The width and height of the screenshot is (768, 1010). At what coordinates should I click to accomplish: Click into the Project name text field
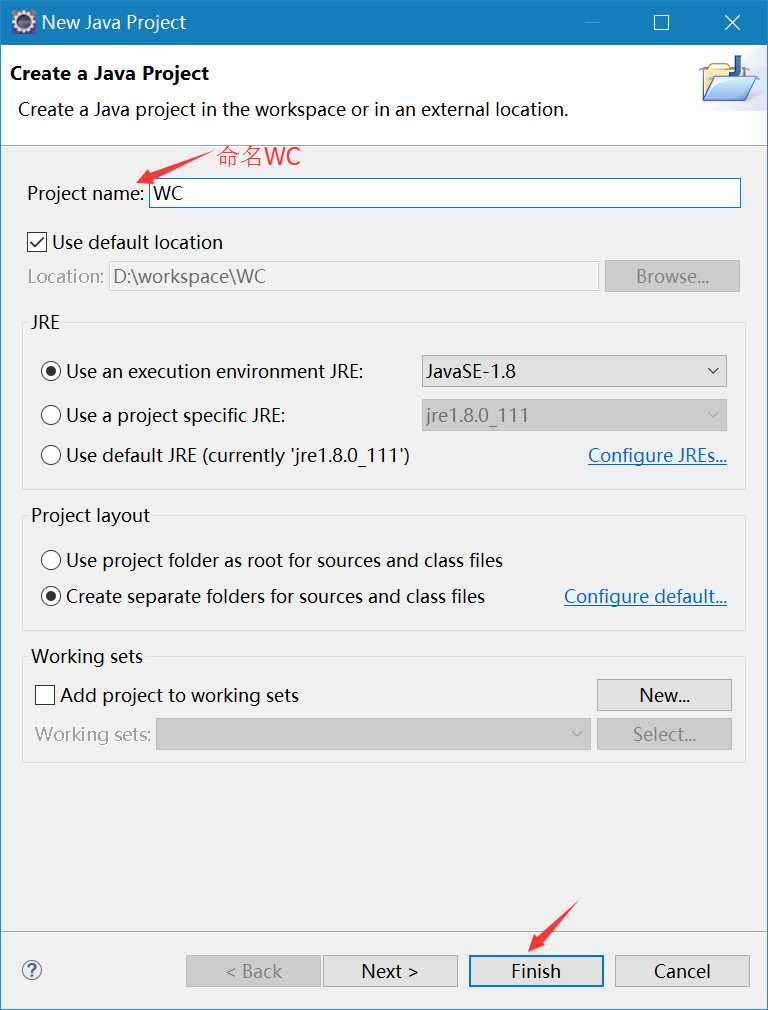tap(444, 193)
